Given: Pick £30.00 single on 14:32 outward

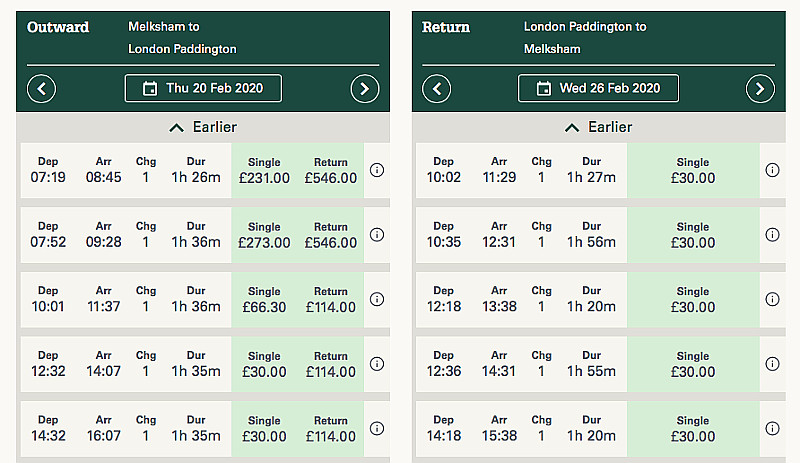Looking at the screenshot, I should [x=264, y=429].
